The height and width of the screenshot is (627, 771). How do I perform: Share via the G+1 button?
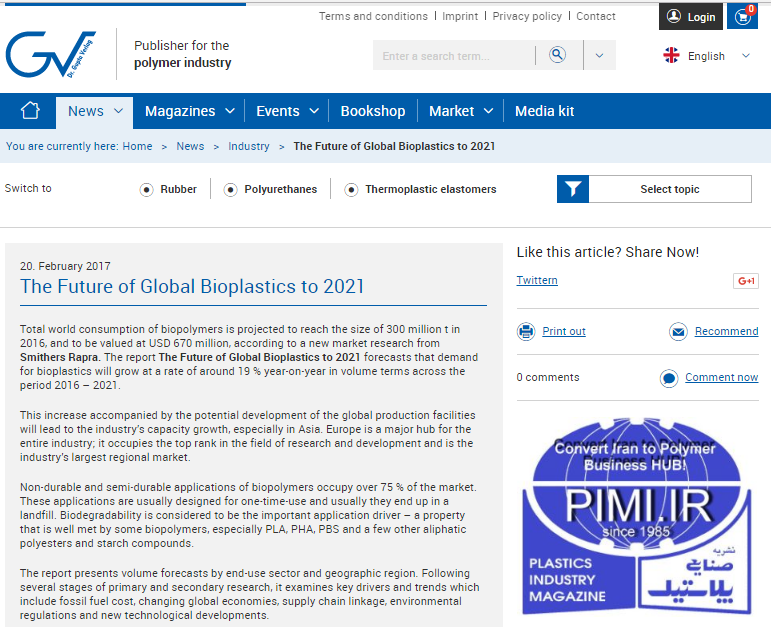(x=745, y=281)
